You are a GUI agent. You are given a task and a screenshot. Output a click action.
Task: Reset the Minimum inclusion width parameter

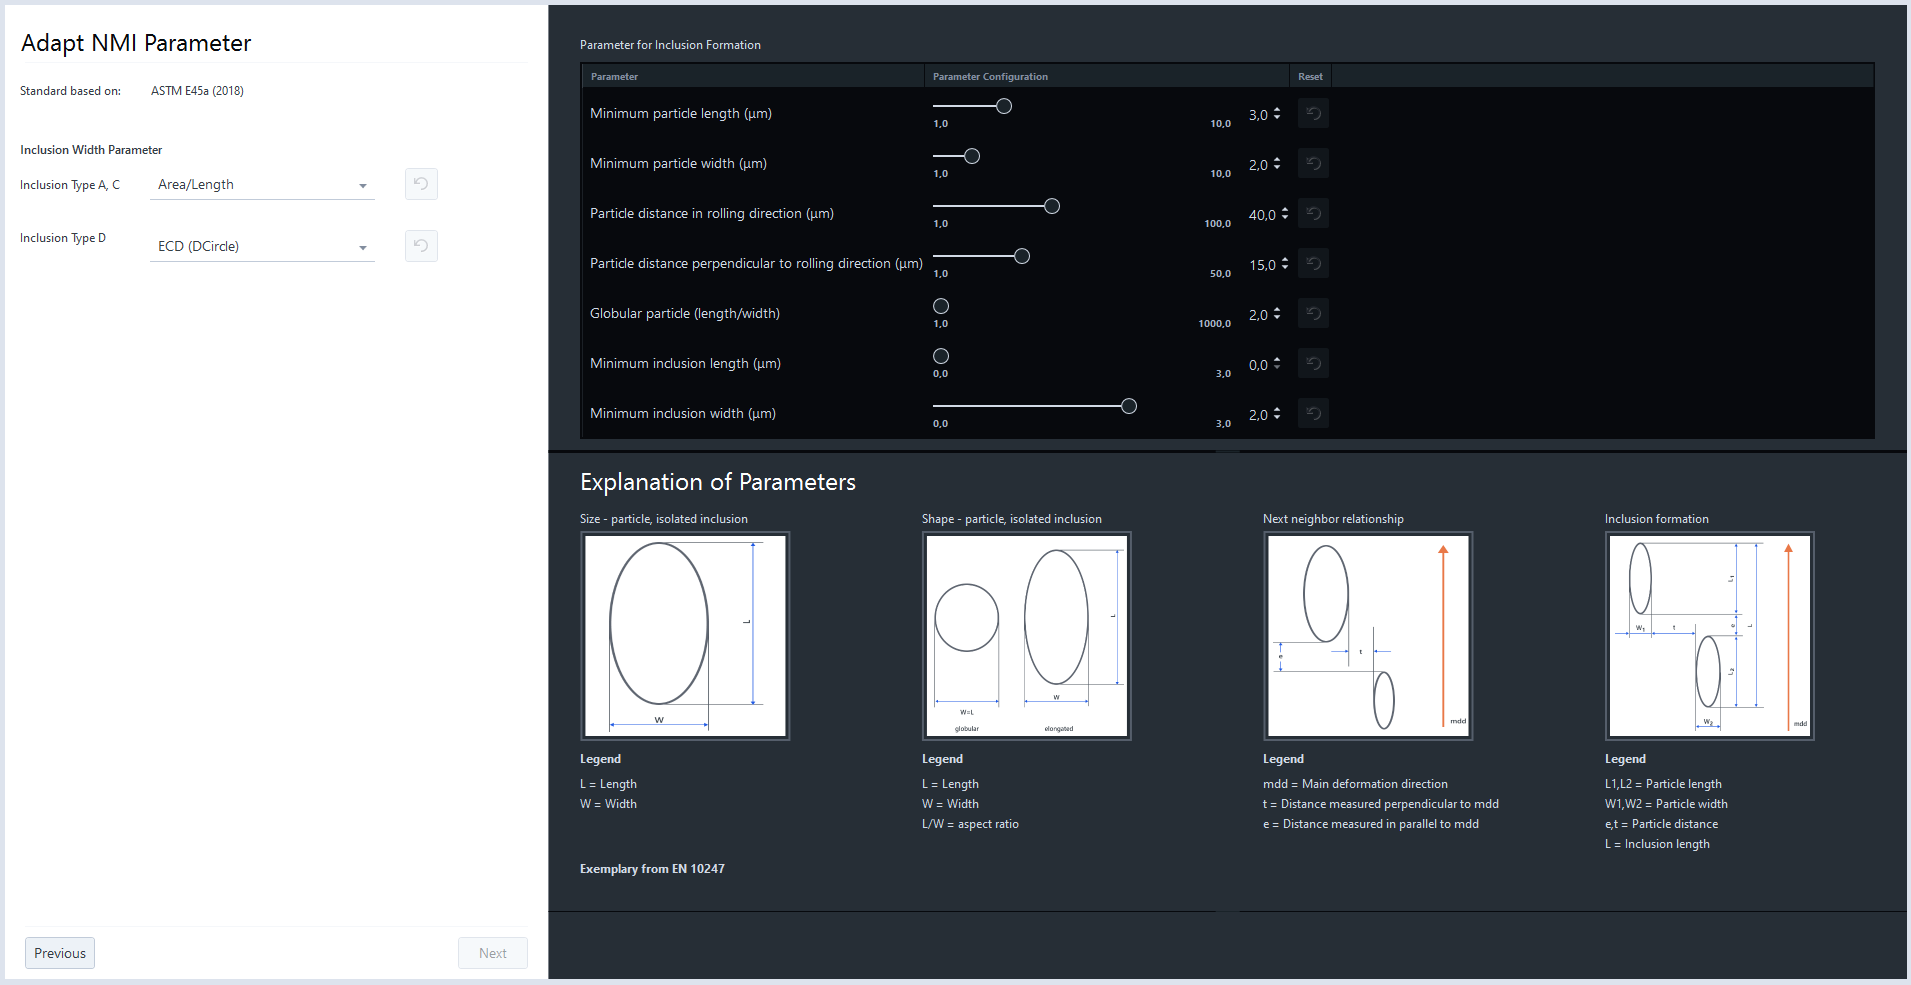tap(1313, 413)
